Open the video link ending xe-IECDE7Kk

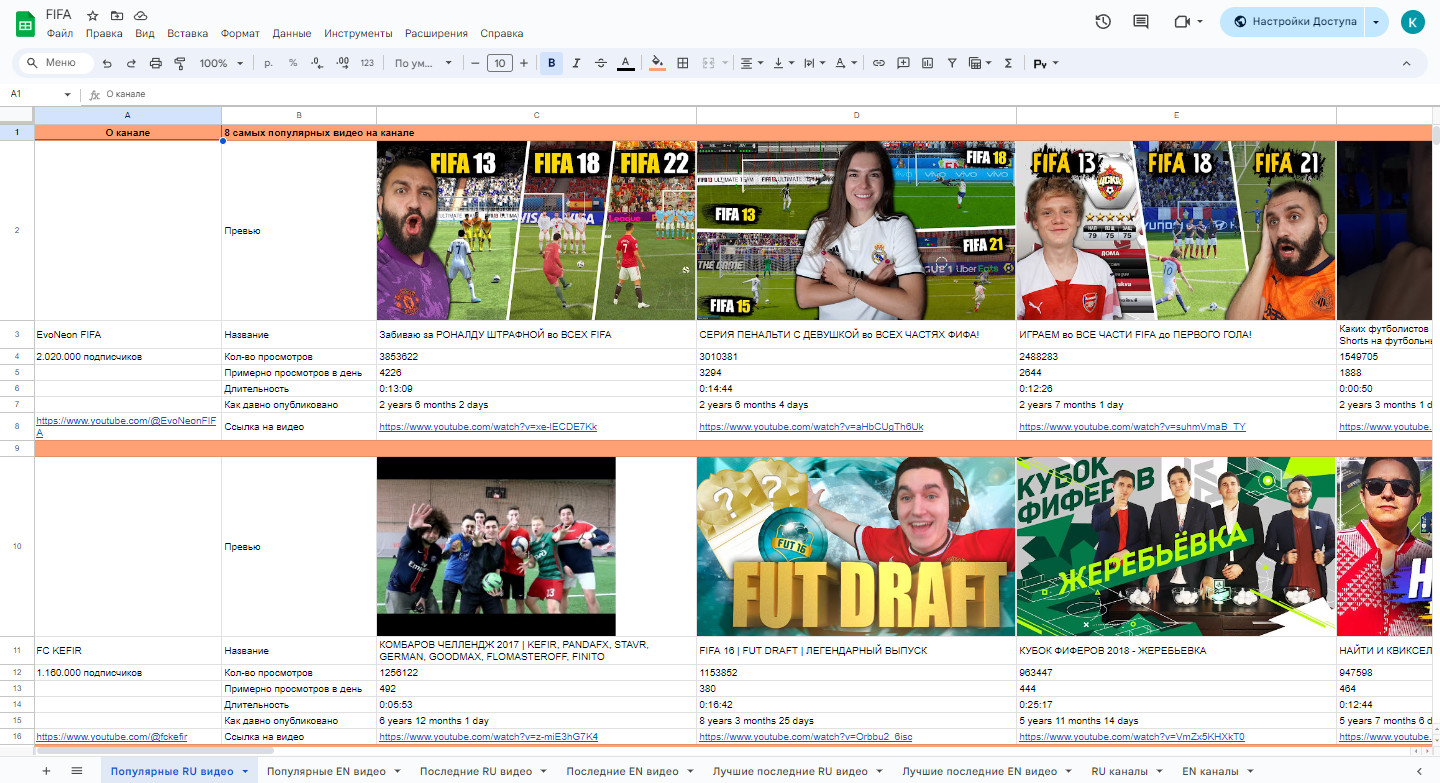[x=488, y=427]
